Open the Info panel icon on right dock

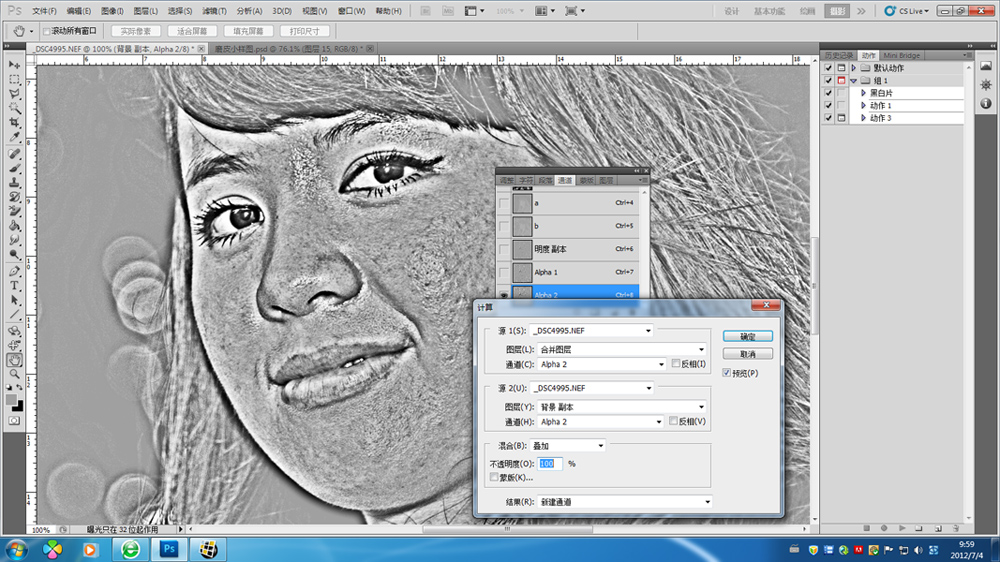tap(985, 105)
